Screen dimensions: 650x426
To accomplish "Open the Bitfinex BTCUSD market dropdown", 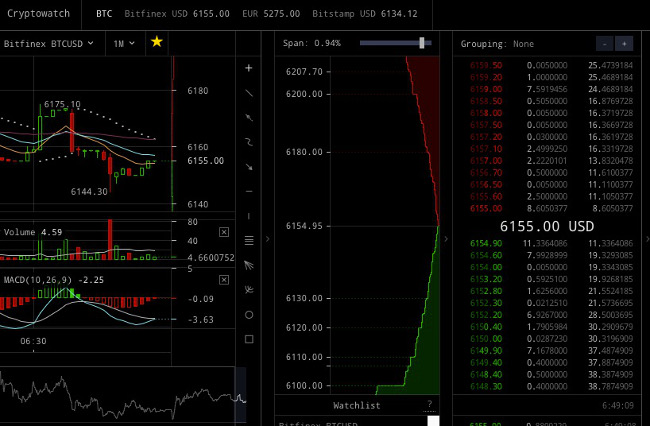I will click(49, 44).
